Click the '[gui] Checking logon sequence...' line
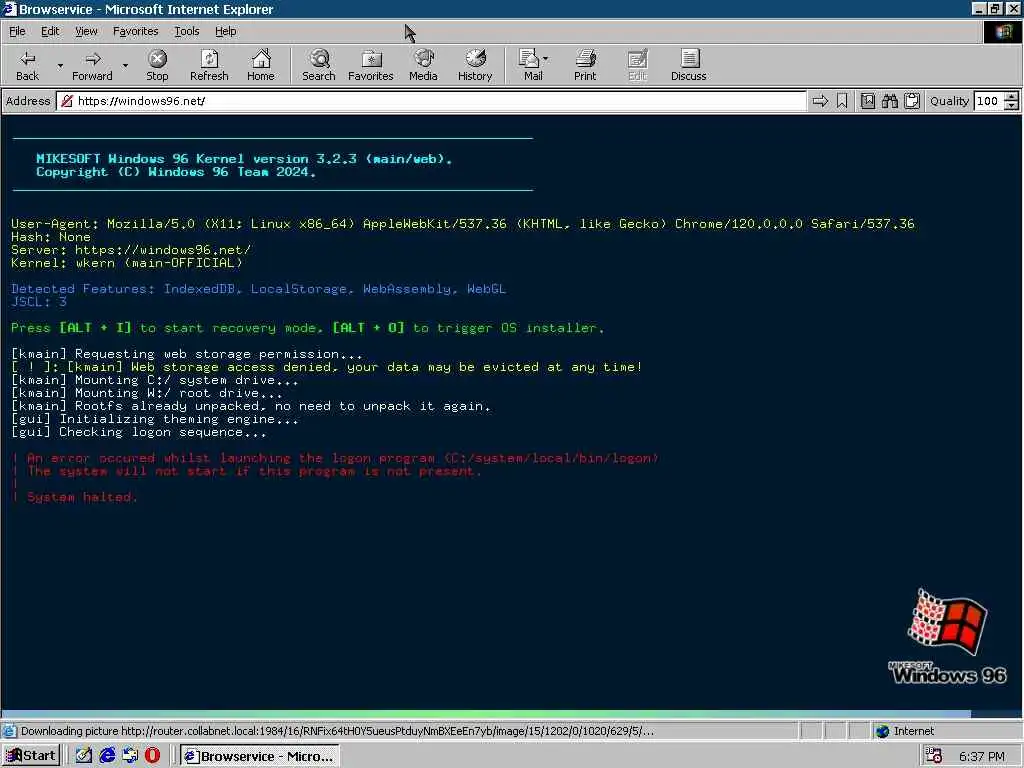This screenshot has width=1024, height=768. tap(138, 432)
